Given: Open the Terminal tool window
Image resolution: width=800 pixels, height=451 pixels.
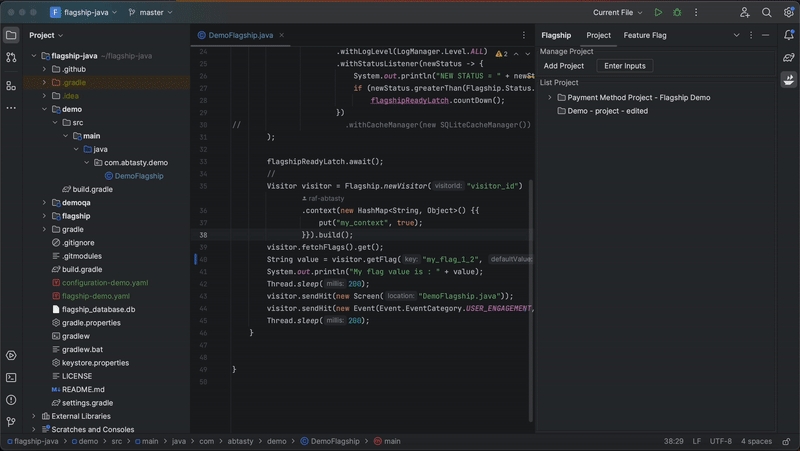Looking at the screenshot, I should point(11,377).
